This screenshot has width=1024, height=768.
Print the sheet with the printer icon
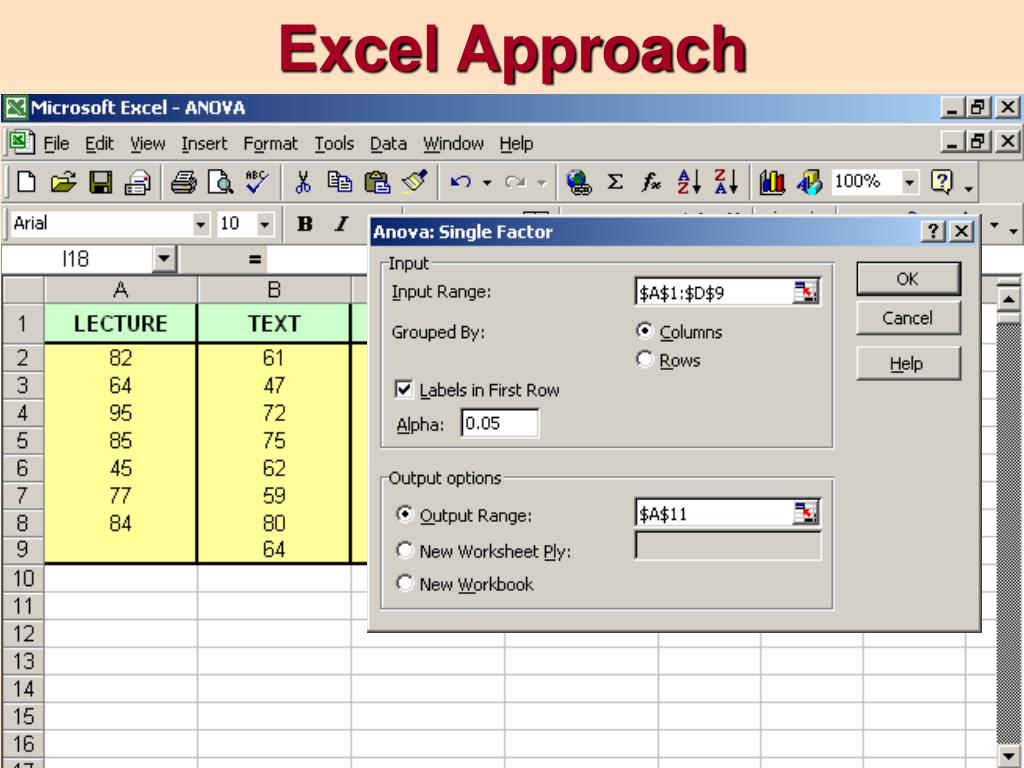pos(184,182)
